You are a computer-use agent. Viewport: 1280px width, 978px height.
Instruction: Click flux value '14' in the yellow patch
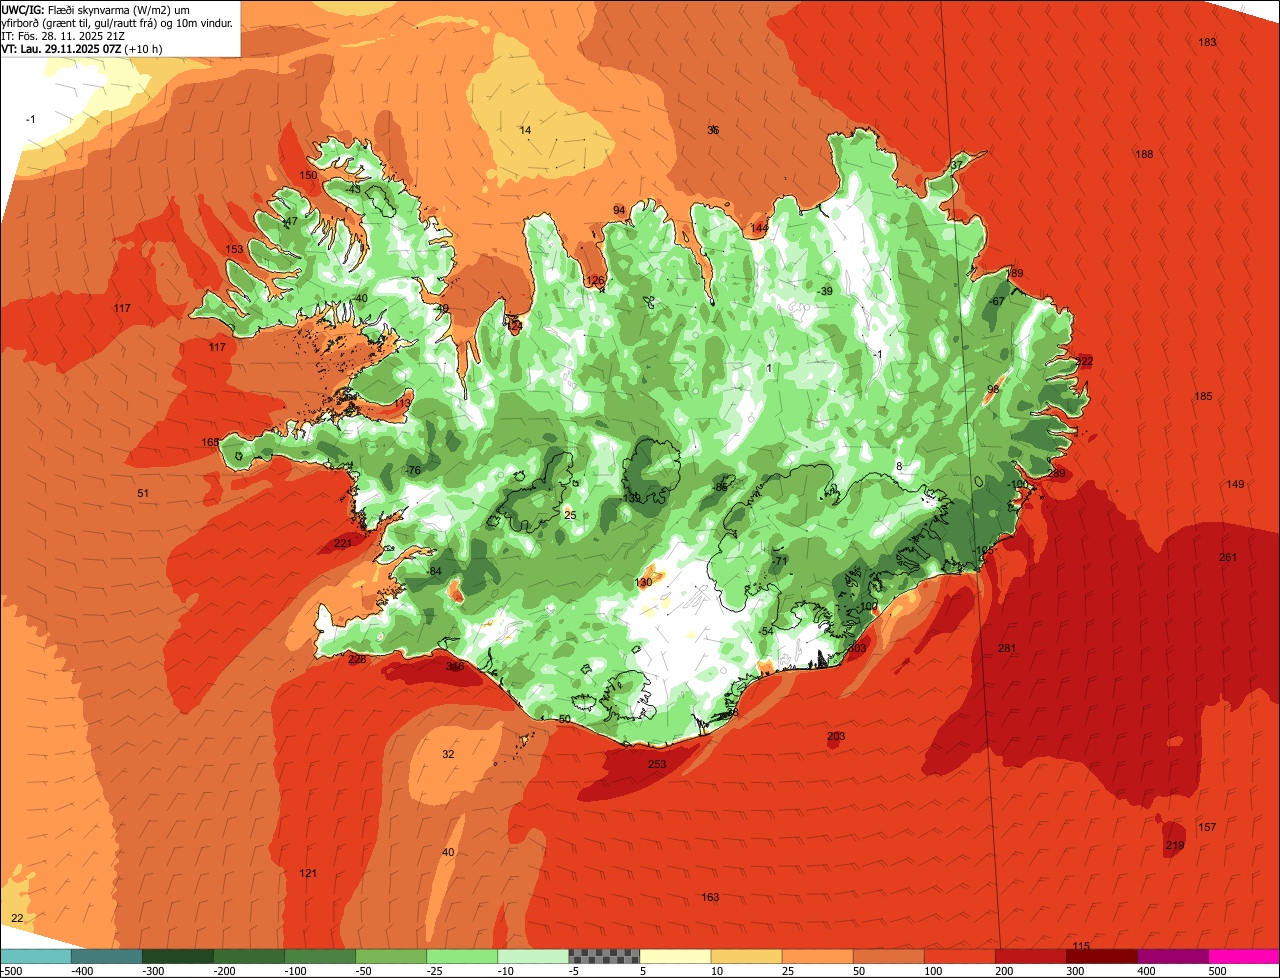[x=525, y=130]
